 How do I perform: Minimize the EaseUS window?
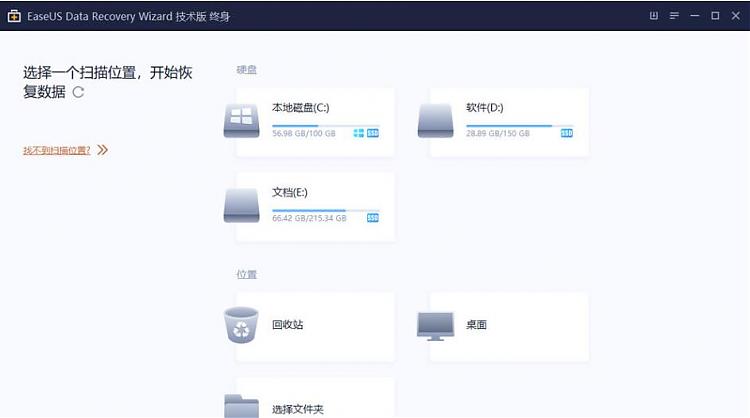tap(695, 16)
